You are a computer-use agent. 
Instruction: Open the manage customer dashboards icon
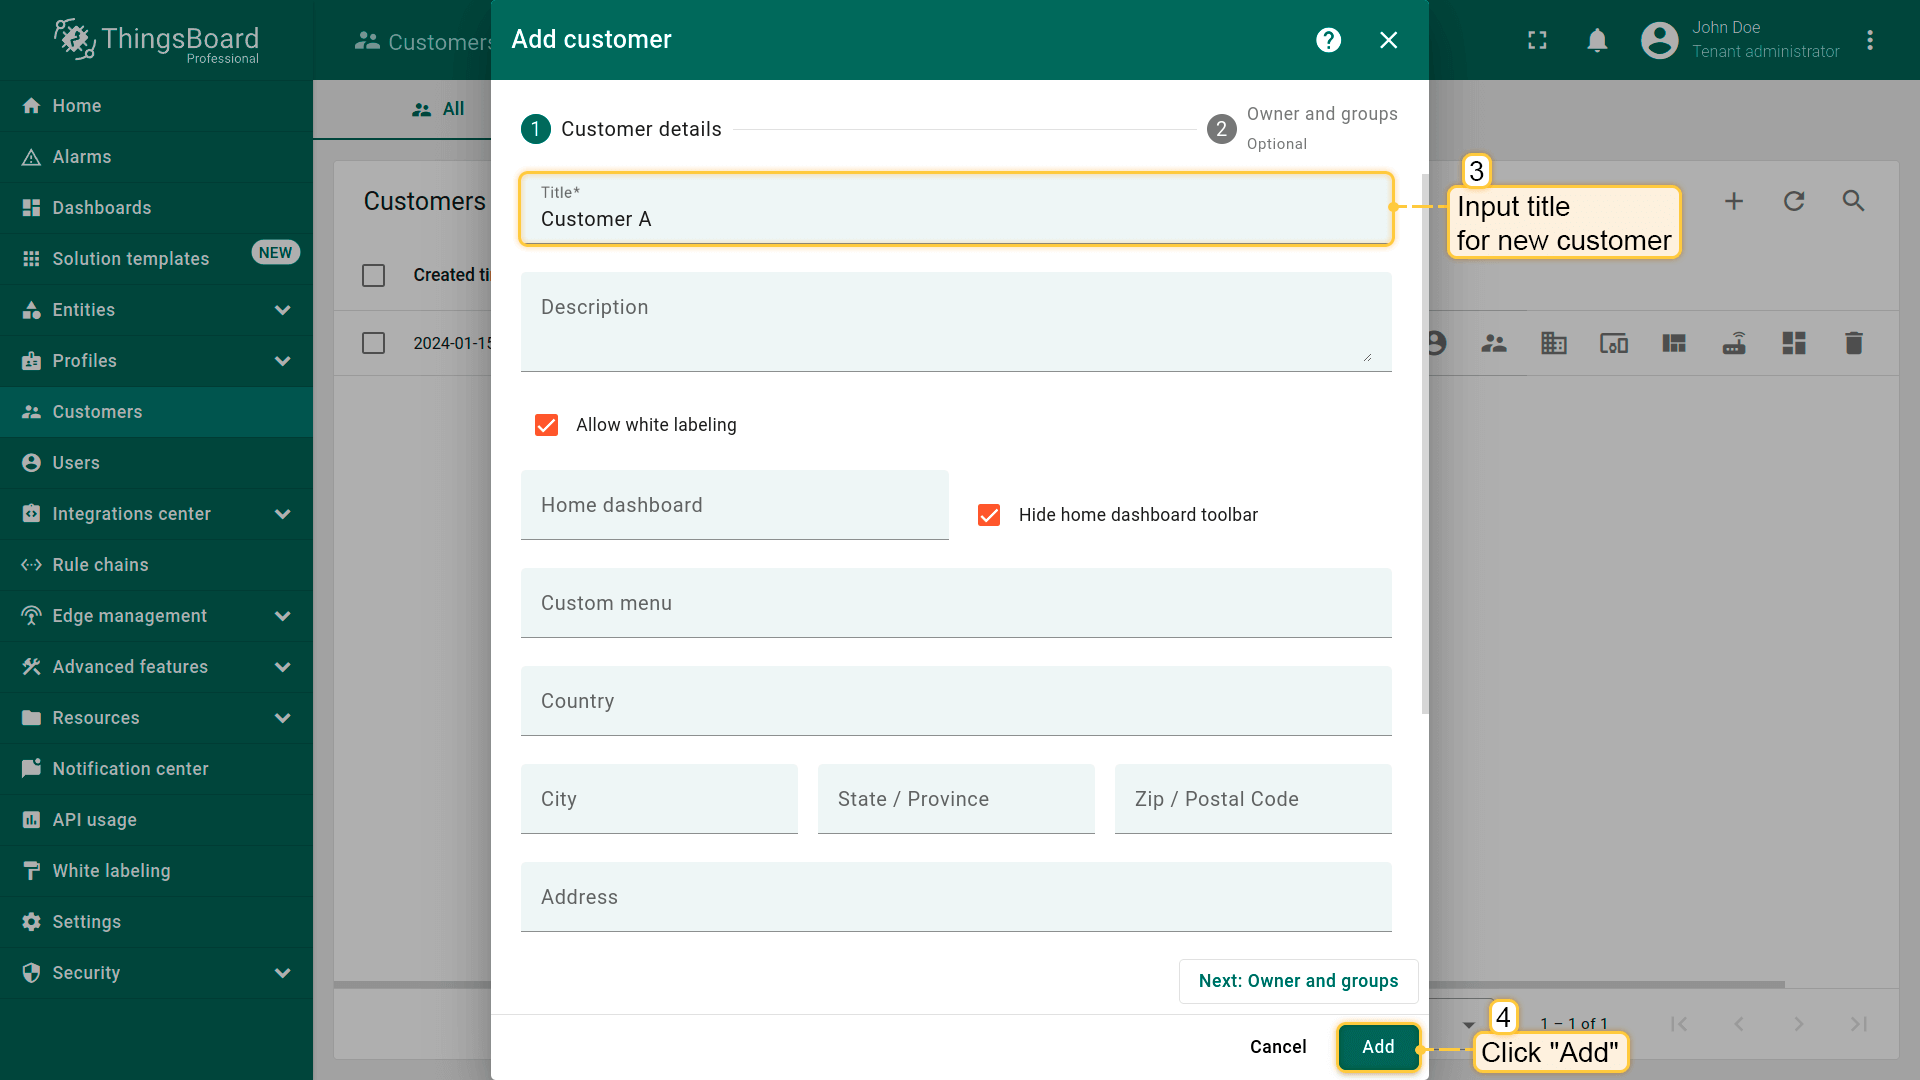point(1794,343)
